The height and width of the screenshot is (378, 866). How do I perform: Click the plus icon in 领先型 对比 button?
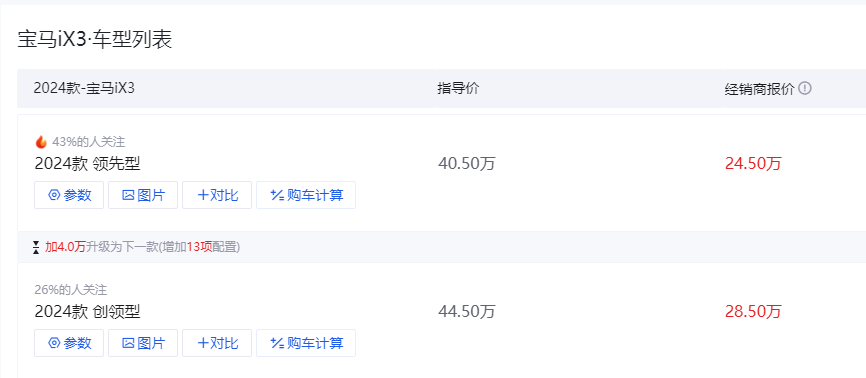203,195
